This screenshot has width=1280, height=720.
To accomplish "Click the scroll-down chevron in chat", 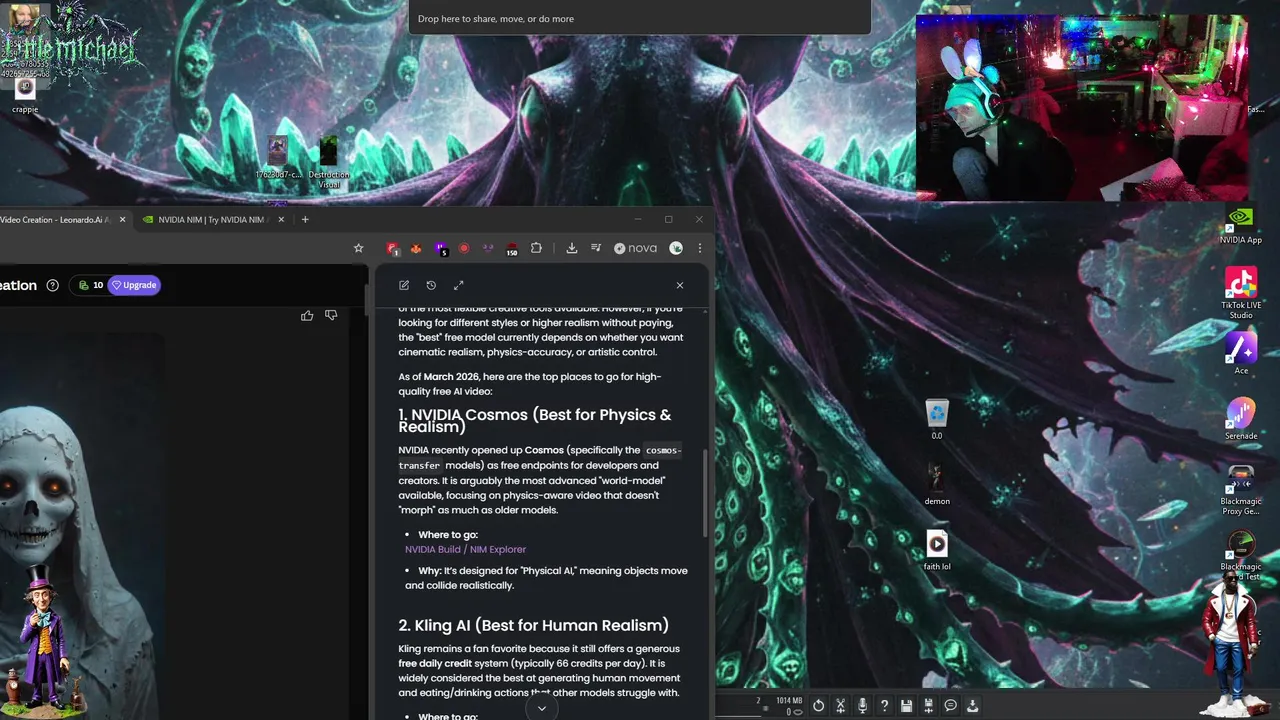I will [x=542, y=708].
